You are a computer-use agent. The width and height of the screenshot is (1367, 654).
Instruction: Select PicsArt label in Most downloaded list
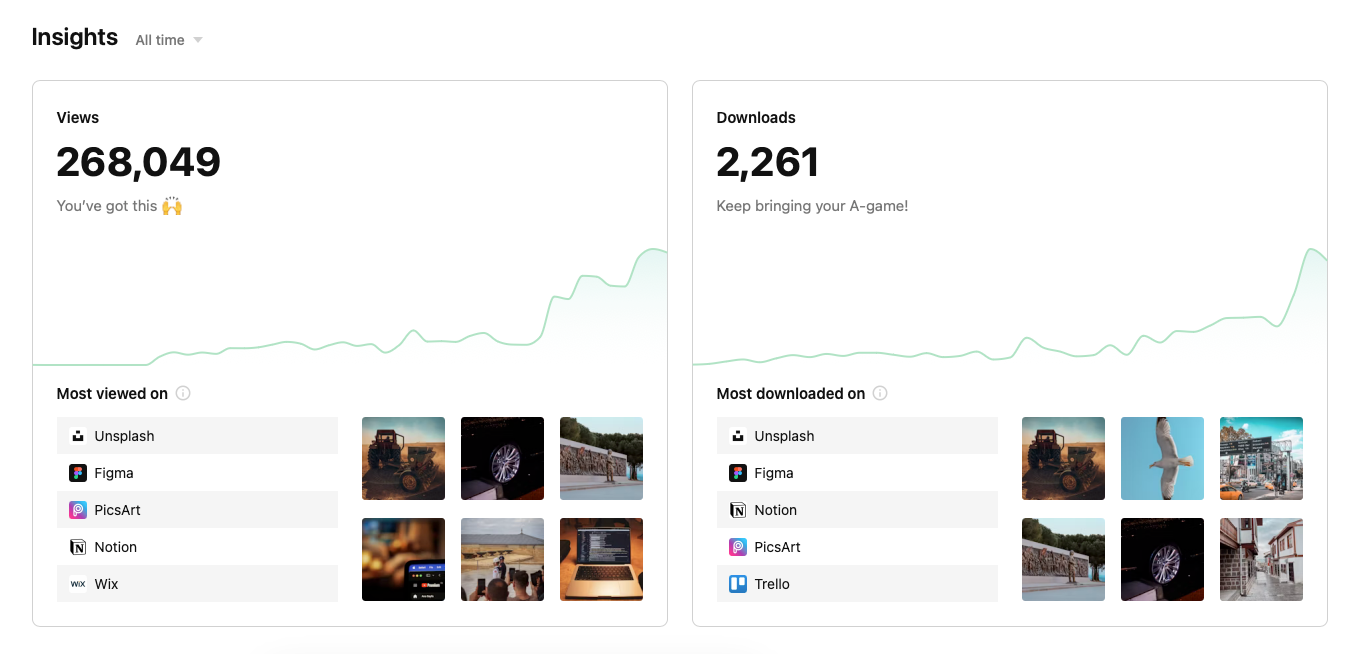778,547
